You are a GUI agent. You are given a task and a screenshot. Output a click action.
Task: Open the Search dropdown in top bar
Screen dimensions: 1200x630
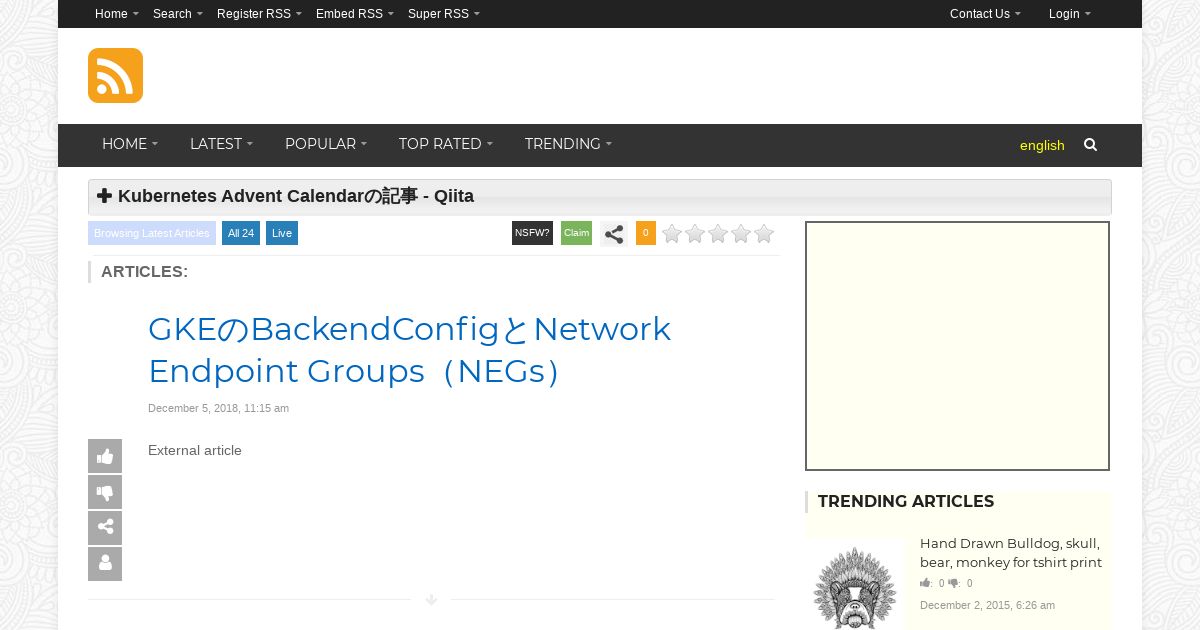[x=178, y=14]
